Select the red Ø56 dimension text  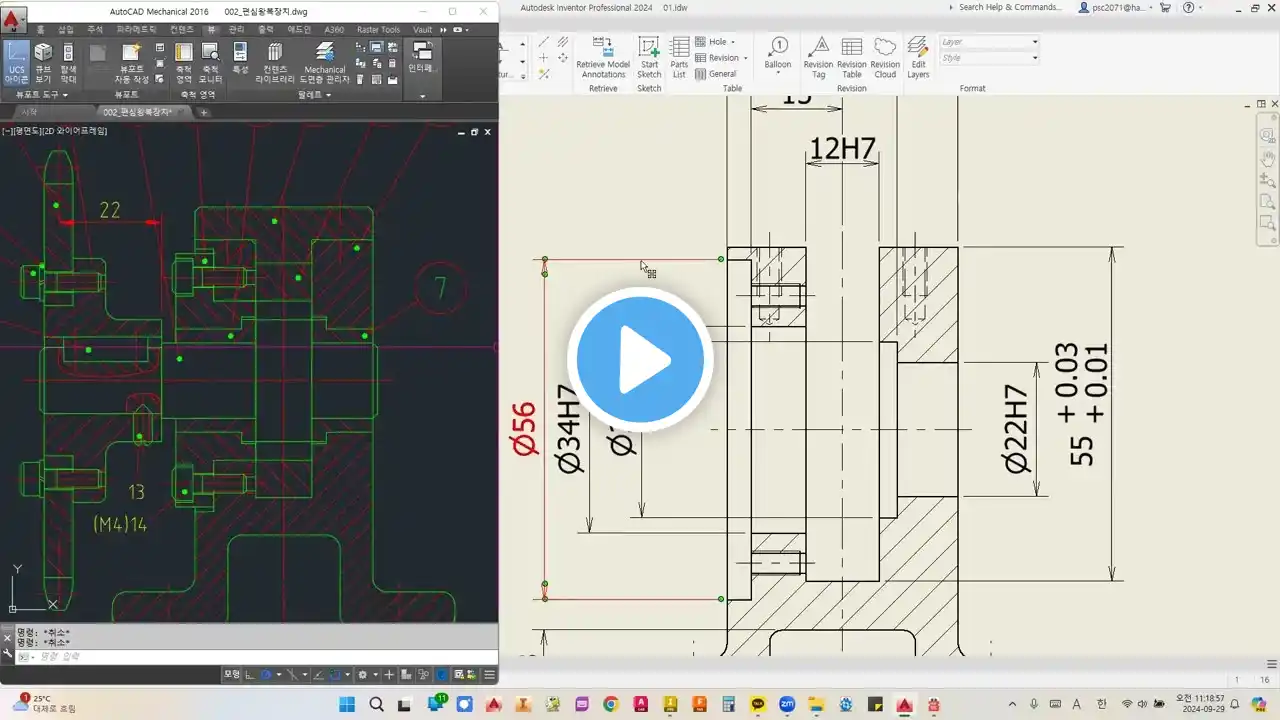[524, 429]
